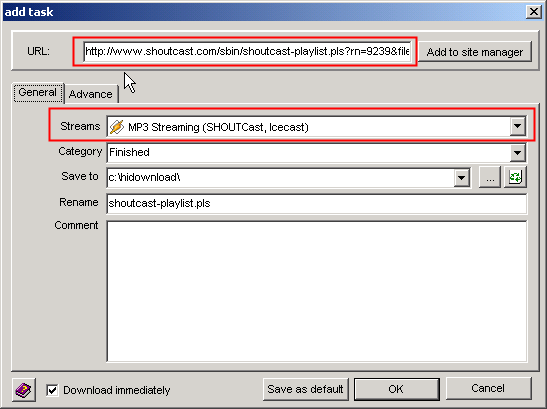Viewport: 547px width, 409px height.
Task: Click the MP3 Streaming icon in Streams
Action: (x=117, y=127)
